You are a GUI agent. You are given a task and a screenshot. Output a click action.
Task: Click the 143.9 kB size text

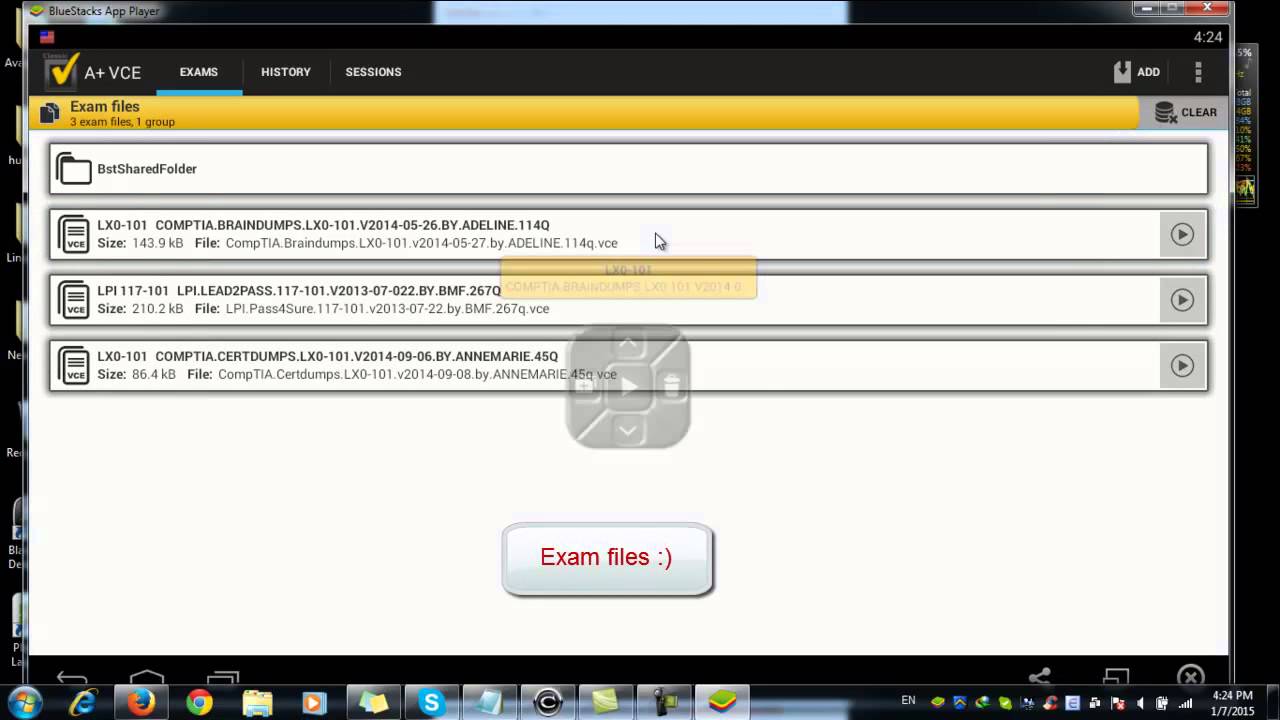157,243
